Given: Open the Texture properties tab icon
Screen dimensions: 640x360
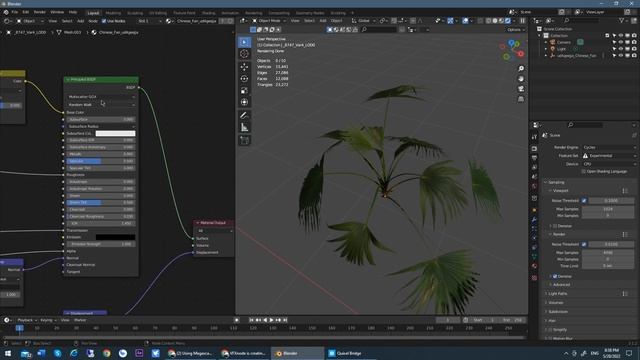Looking at the screenshot, I should 534,278.
